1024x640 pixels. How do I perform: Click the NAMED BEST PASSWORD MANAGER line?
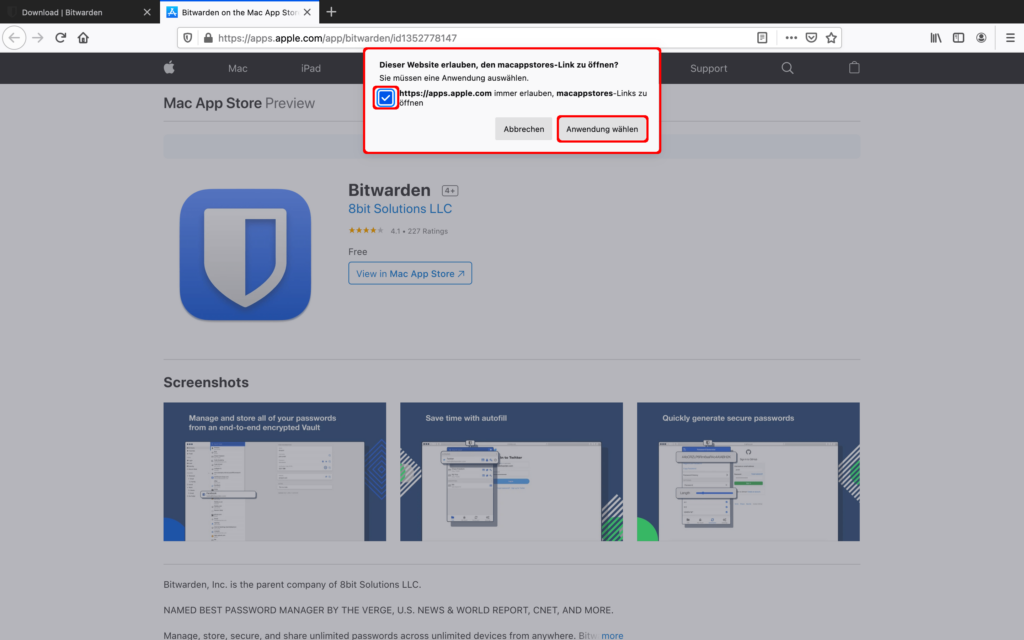[x=388, y=610]
